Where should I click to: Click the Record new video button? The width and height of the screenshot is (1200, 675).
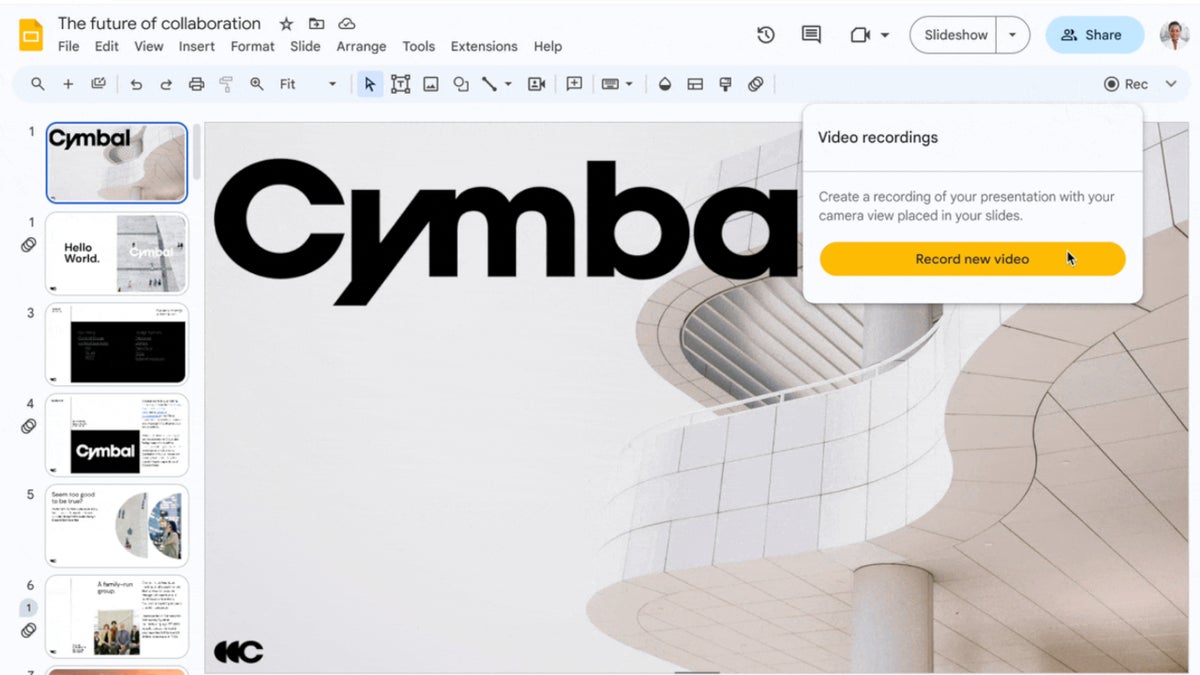(972, 259)
